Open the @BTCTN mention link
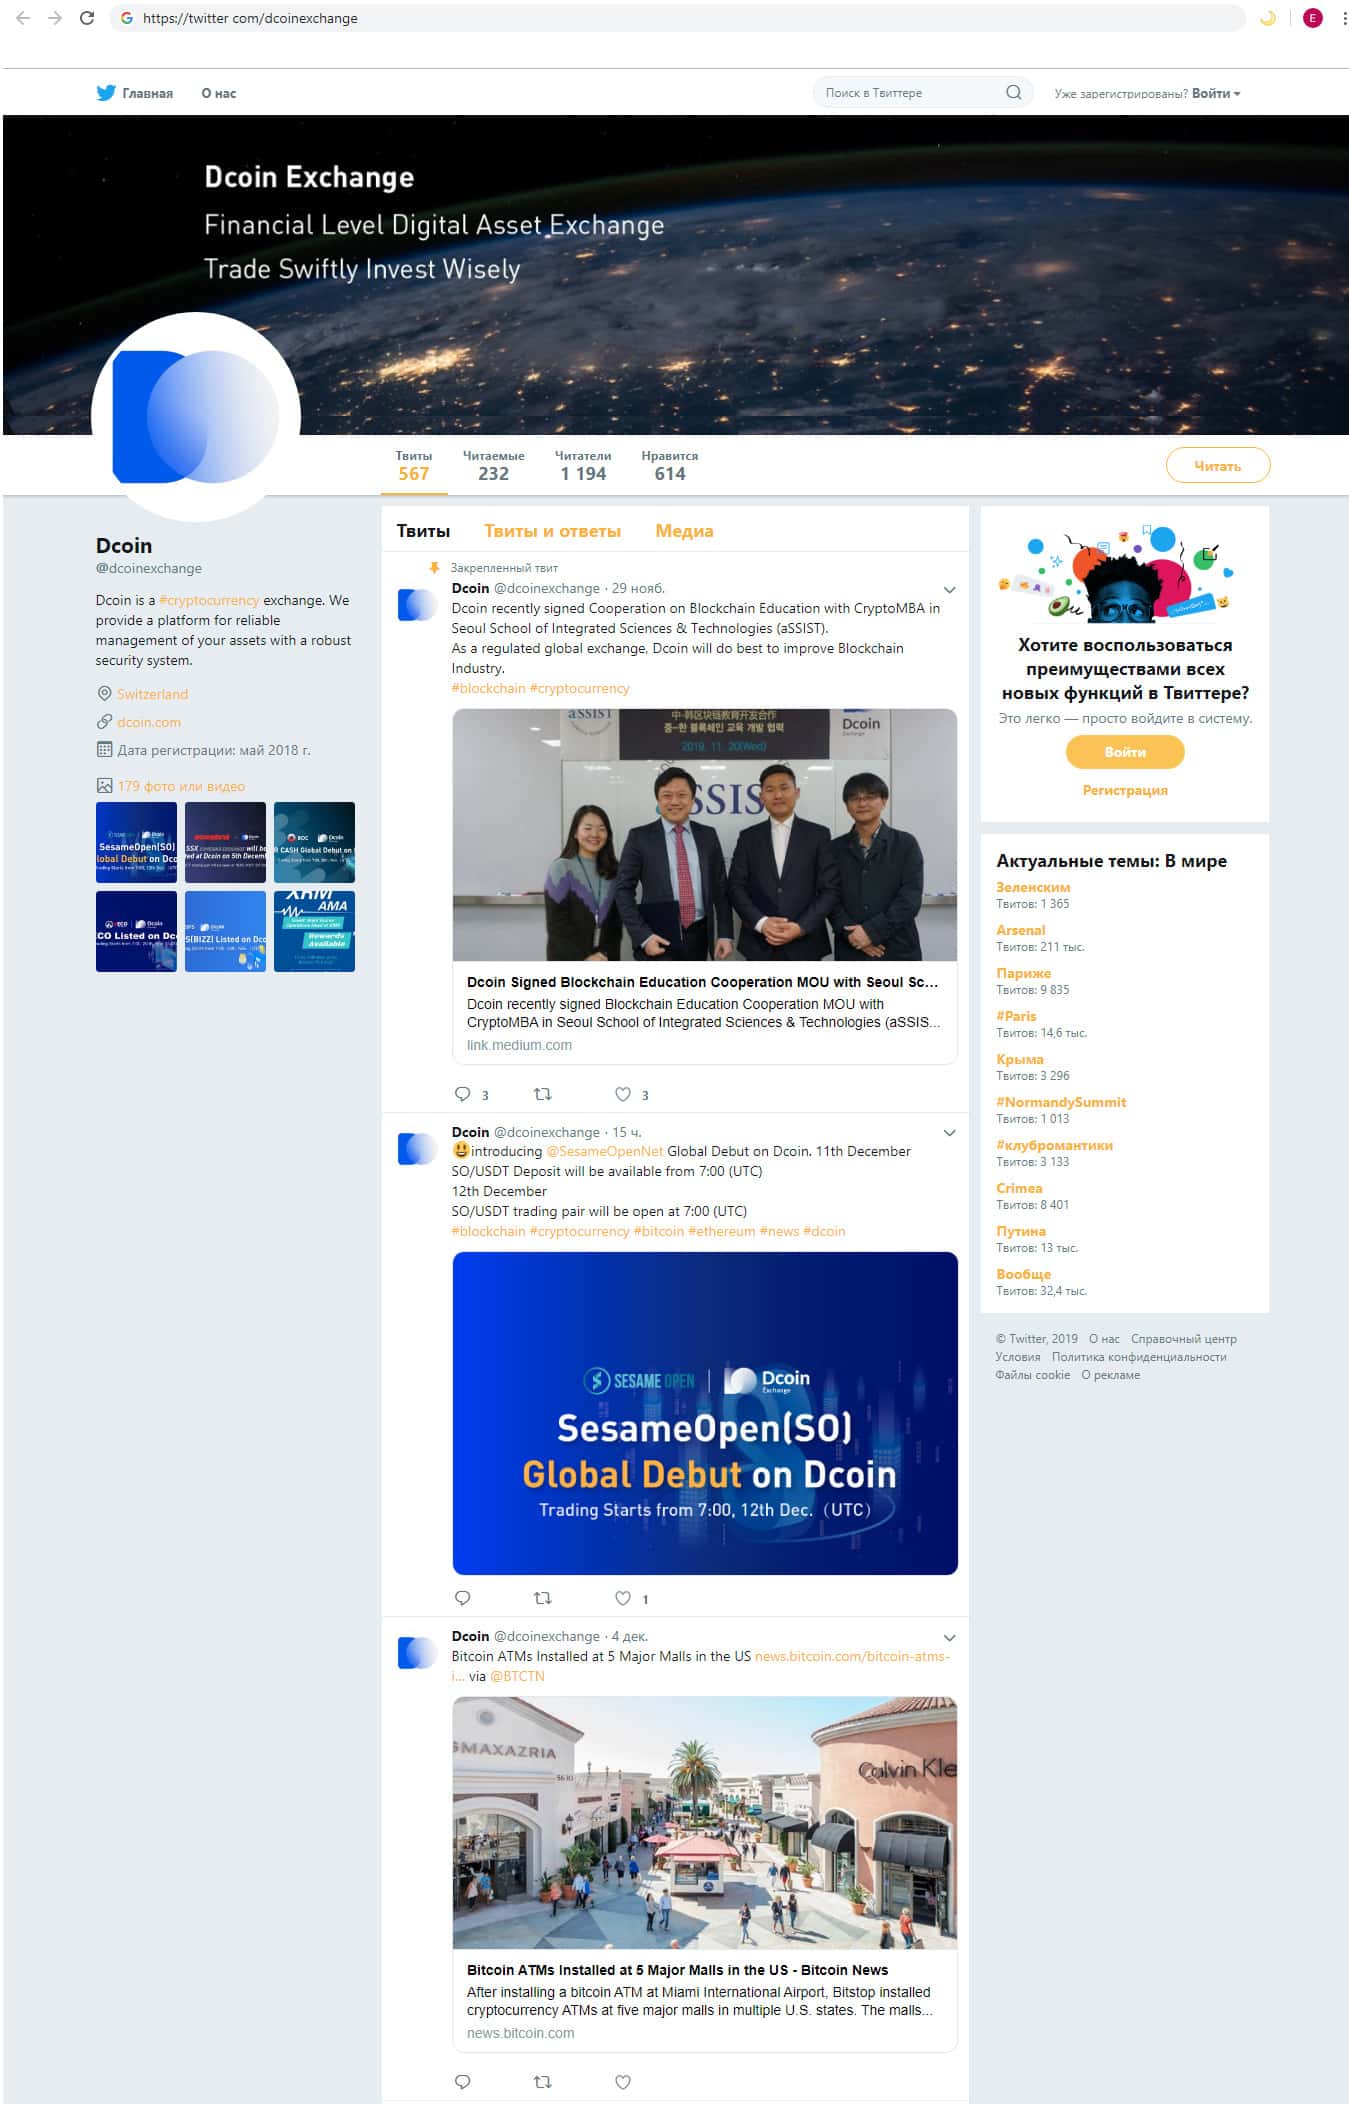 click(x=517, y=1676)
